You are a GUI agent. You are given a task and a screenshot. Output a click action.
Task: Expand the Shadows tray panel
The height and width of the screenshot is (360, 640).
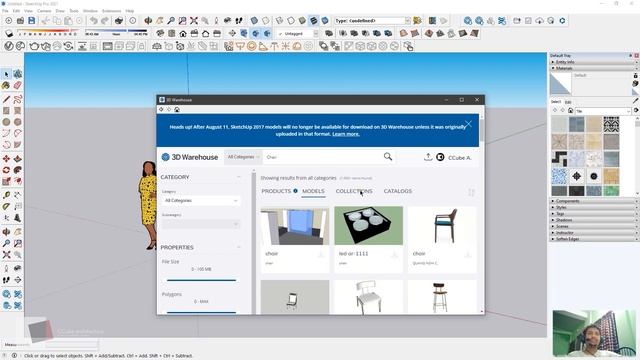[x=593, y=220]
